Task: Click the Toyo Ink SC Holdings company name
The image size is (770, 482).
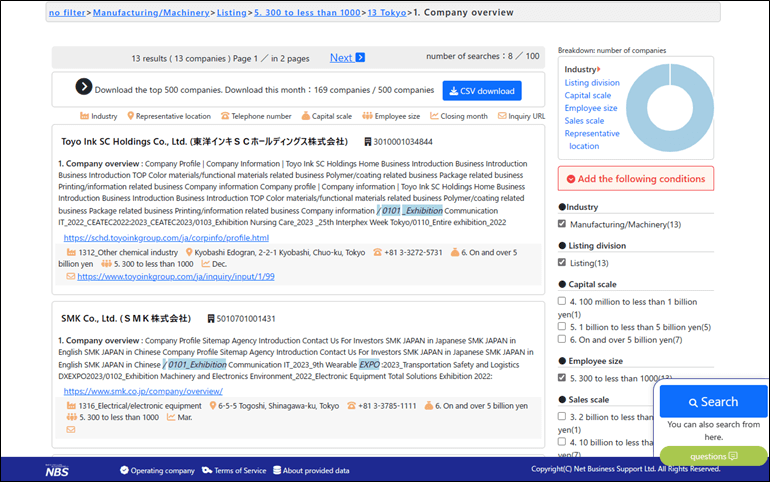Action: coord(204,142)
